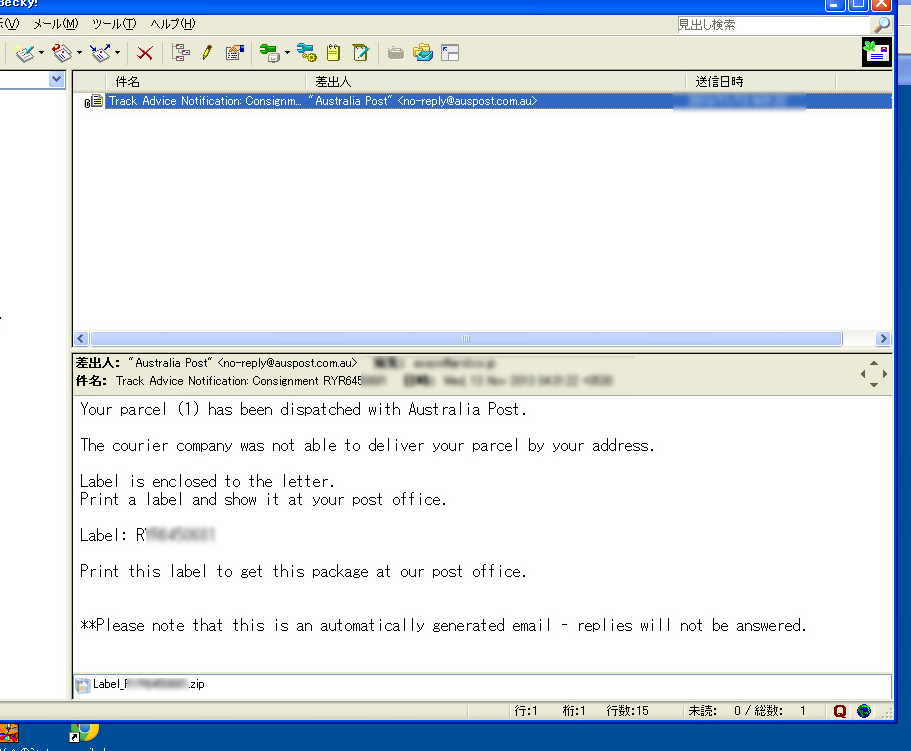
Task: Click the reply to mail icon
Action: (62, 53)
